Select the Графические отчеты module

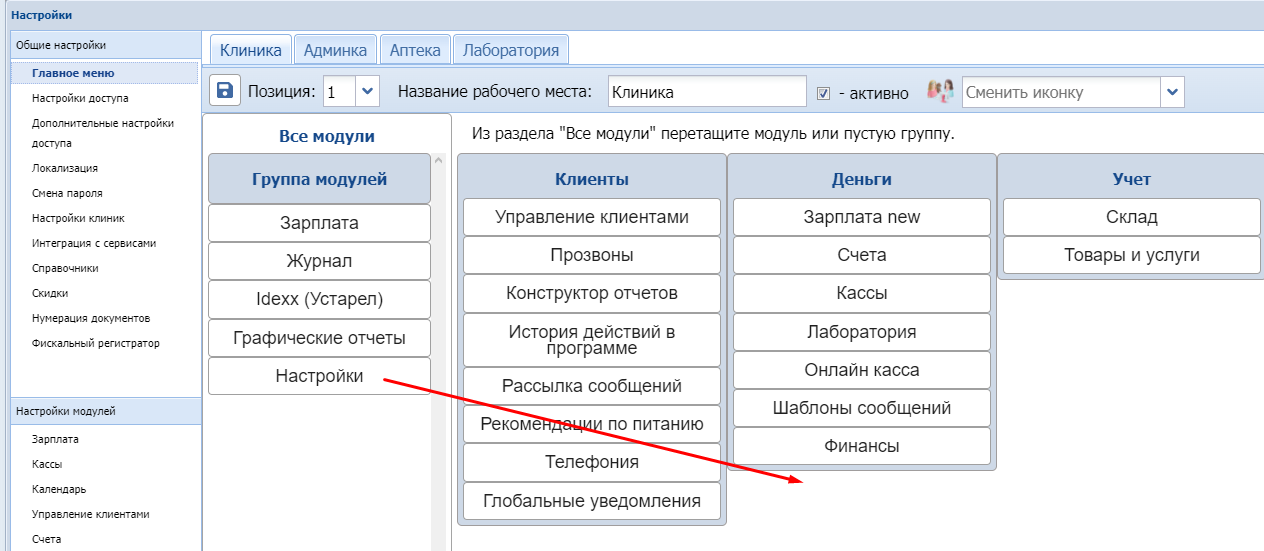tap(319, 338)
